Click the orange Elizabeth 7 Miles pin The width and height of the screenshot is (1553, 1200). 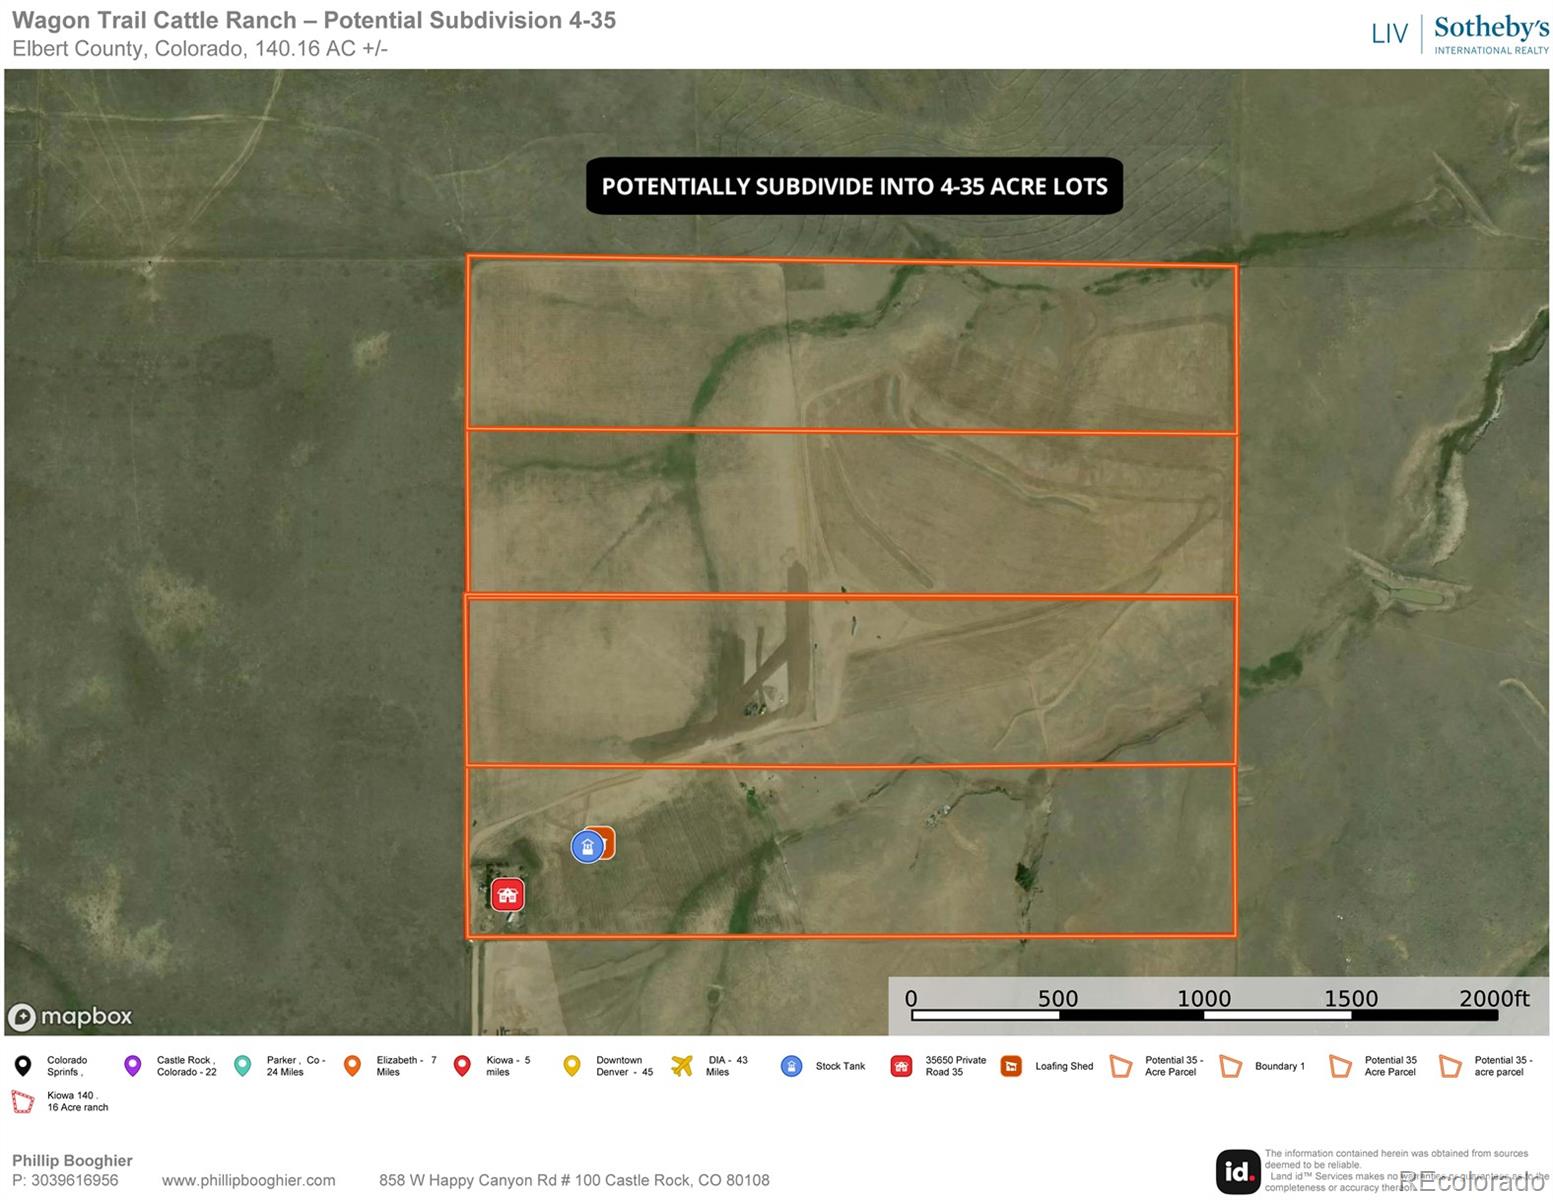(x=352, y=1066)
